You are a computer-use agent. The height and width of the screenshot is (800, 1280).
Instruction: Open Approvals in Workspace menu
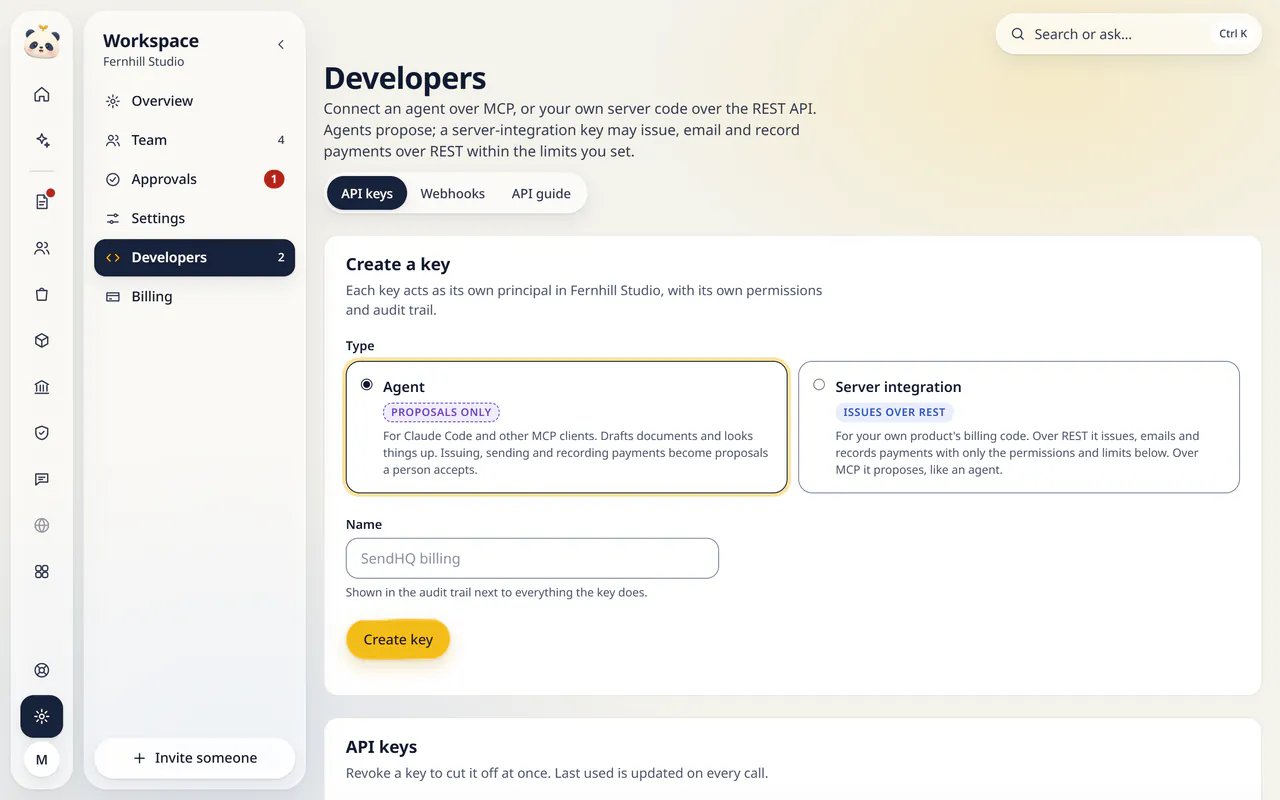pyautogui.click(x=194, y=179)
